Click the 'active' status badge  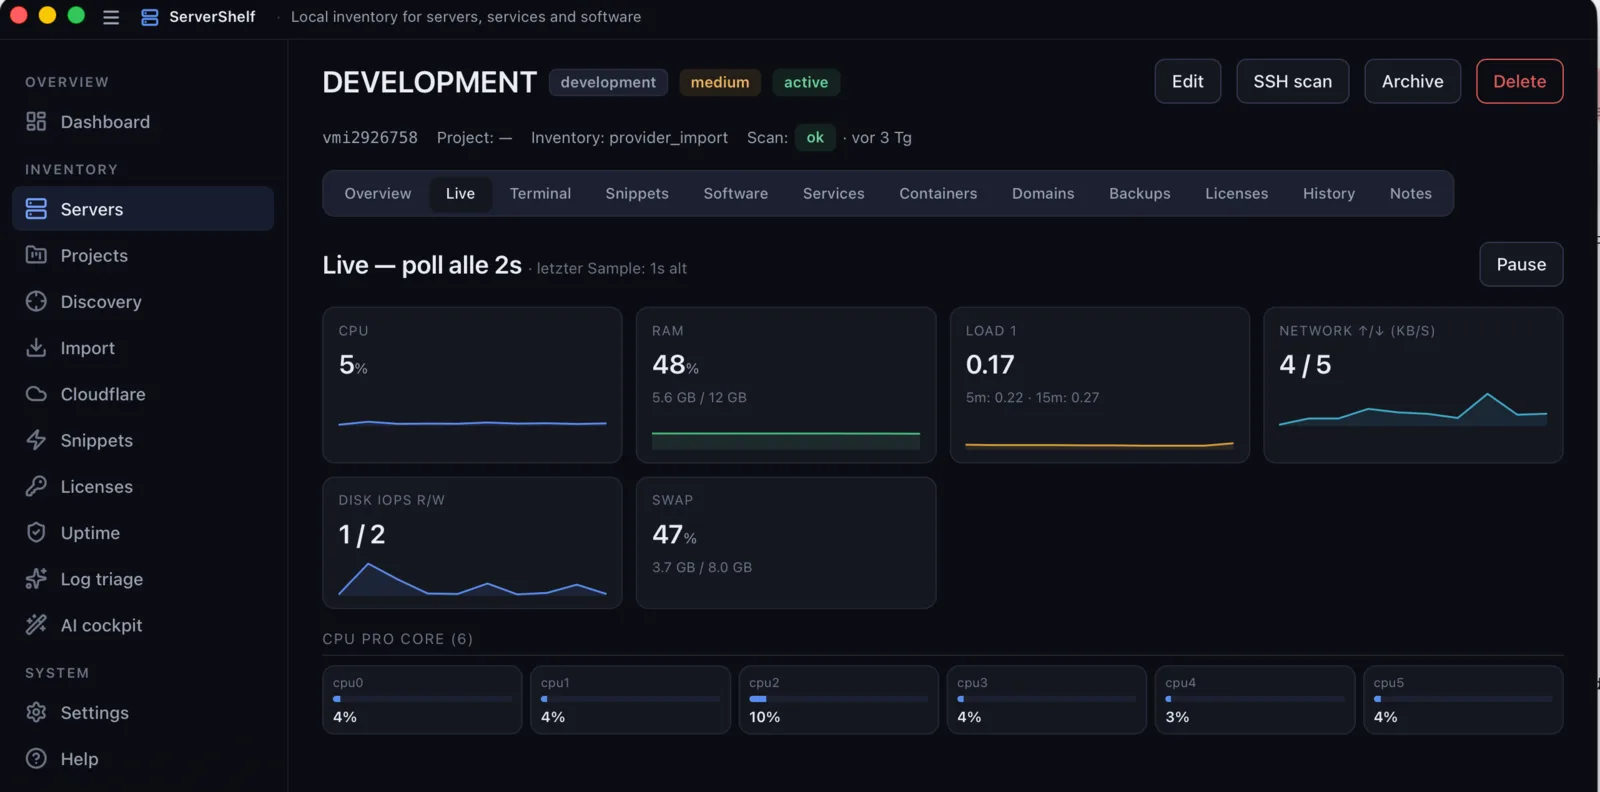point(806,82)
